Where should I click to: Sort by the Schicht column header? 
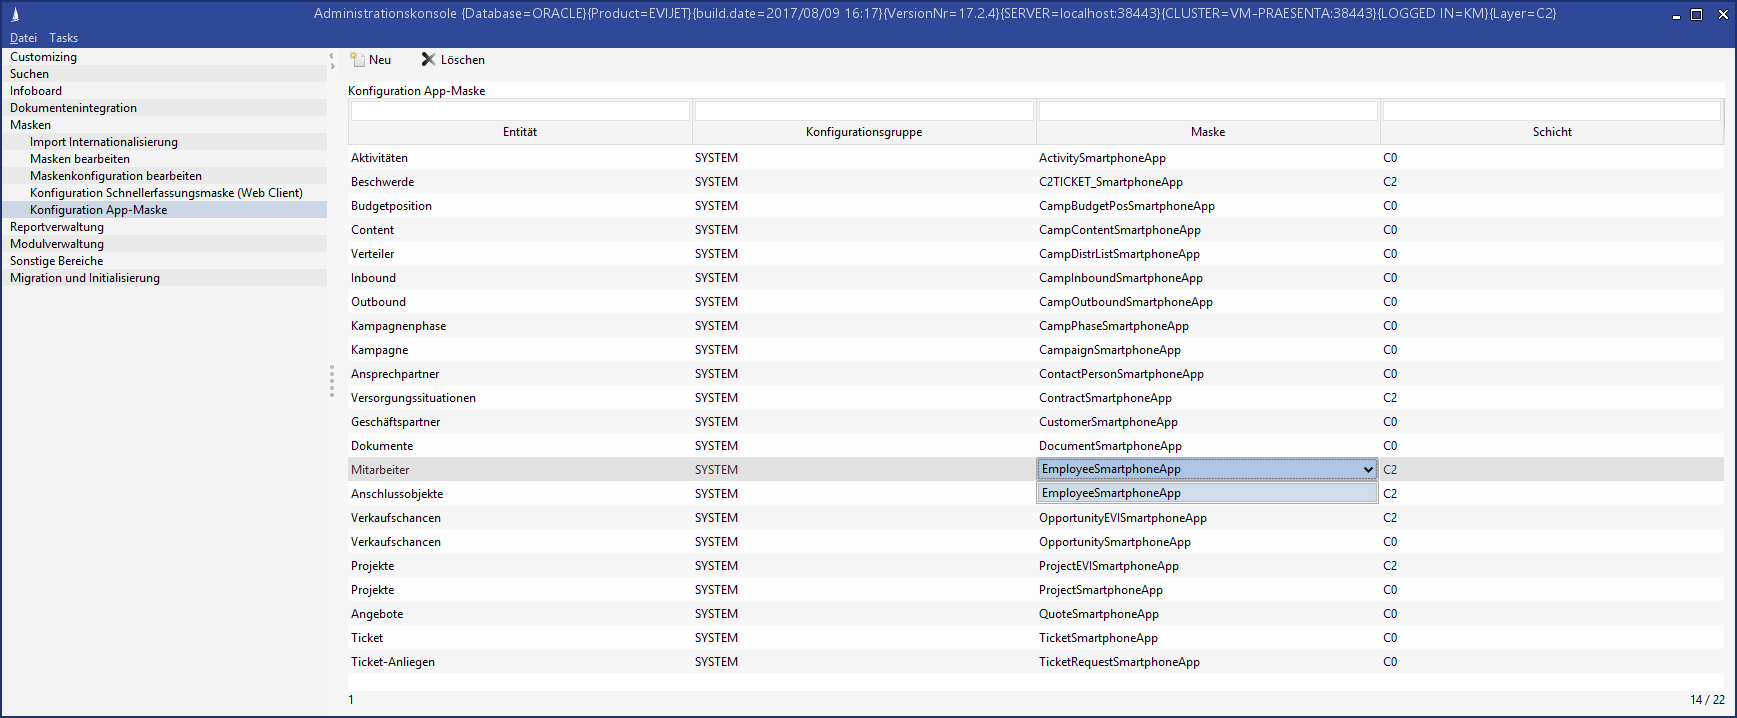tap(1551, 132)
